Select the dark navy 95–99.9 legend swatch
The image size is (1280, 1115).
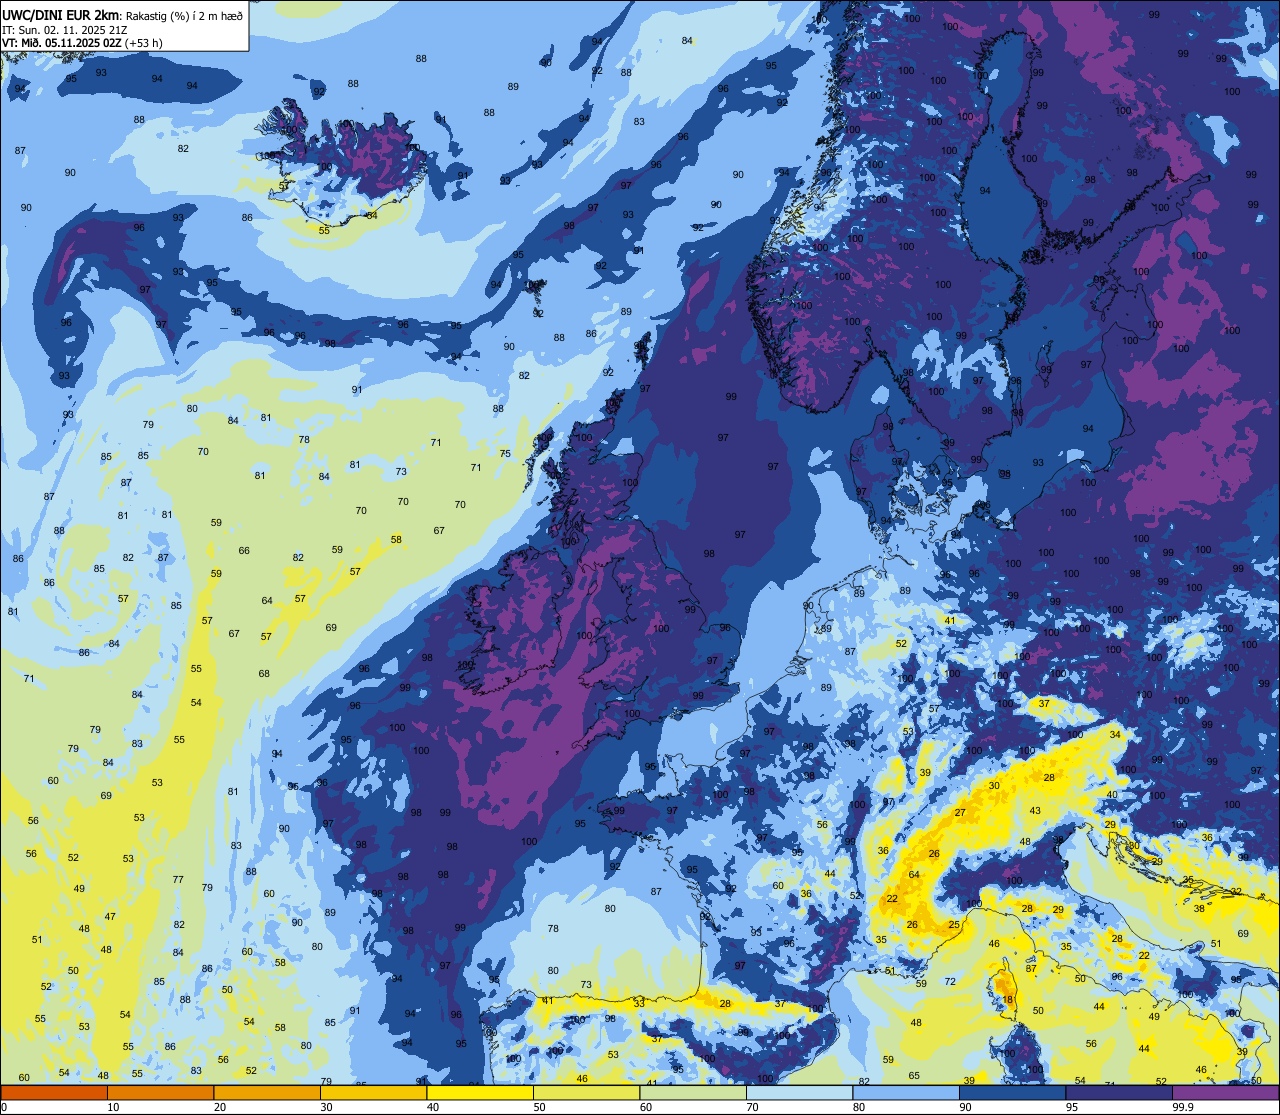[1119, 1093]
